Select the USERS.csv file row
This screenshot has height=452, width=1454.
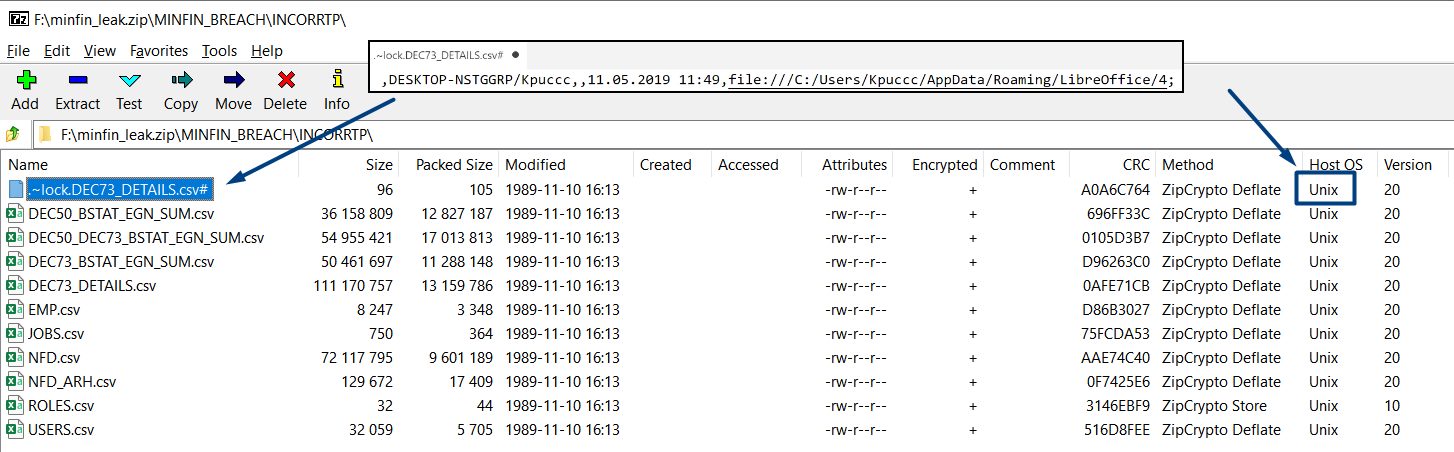click(x=61, y=430)
